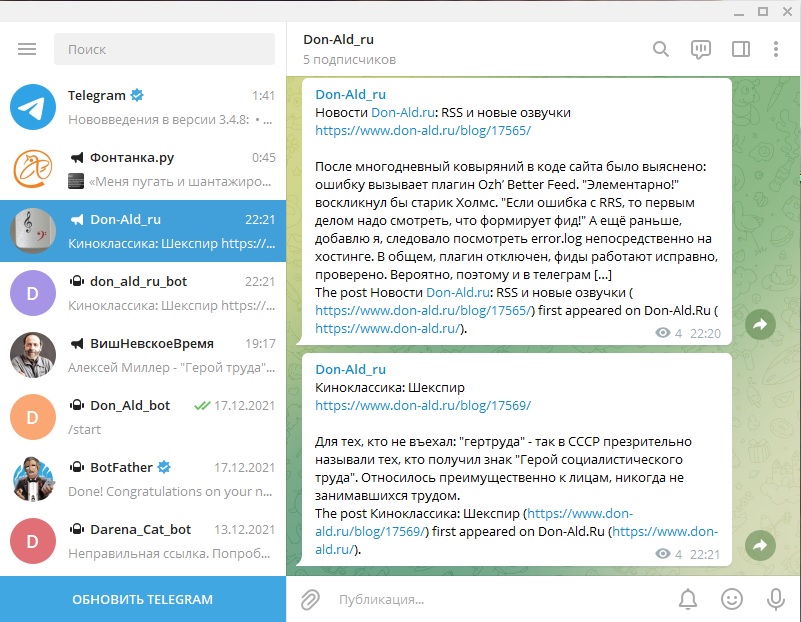Open the Telegram chat row title
This screenshot has width=801, height=622.
[97, 95]
